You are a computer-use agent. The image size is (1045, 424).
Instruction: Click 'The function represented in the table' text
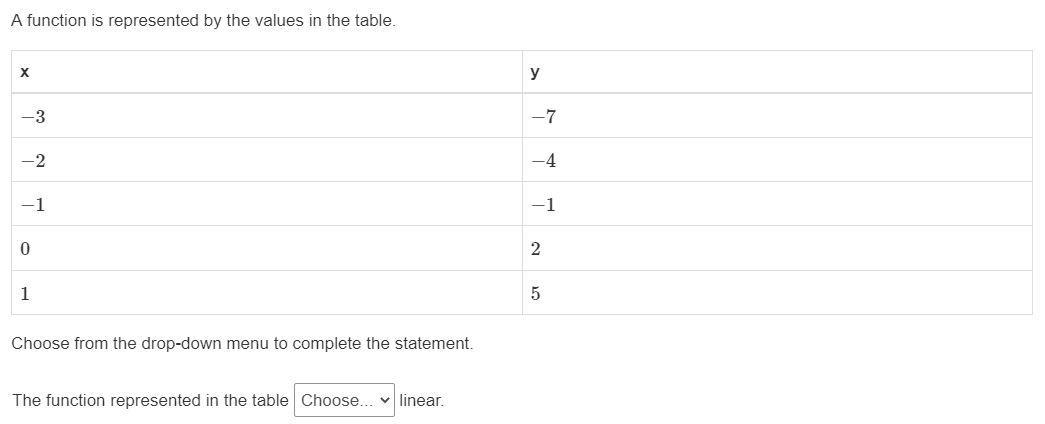tap(150, 401)
